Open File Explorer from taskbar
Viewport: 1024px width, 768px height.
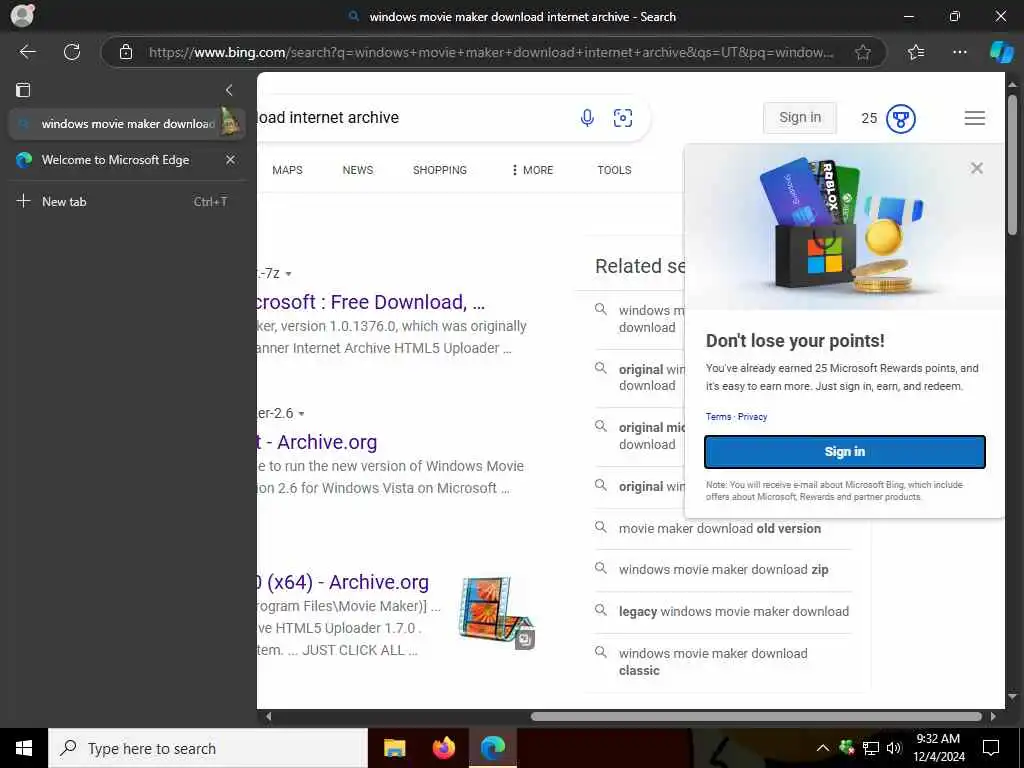394,748
